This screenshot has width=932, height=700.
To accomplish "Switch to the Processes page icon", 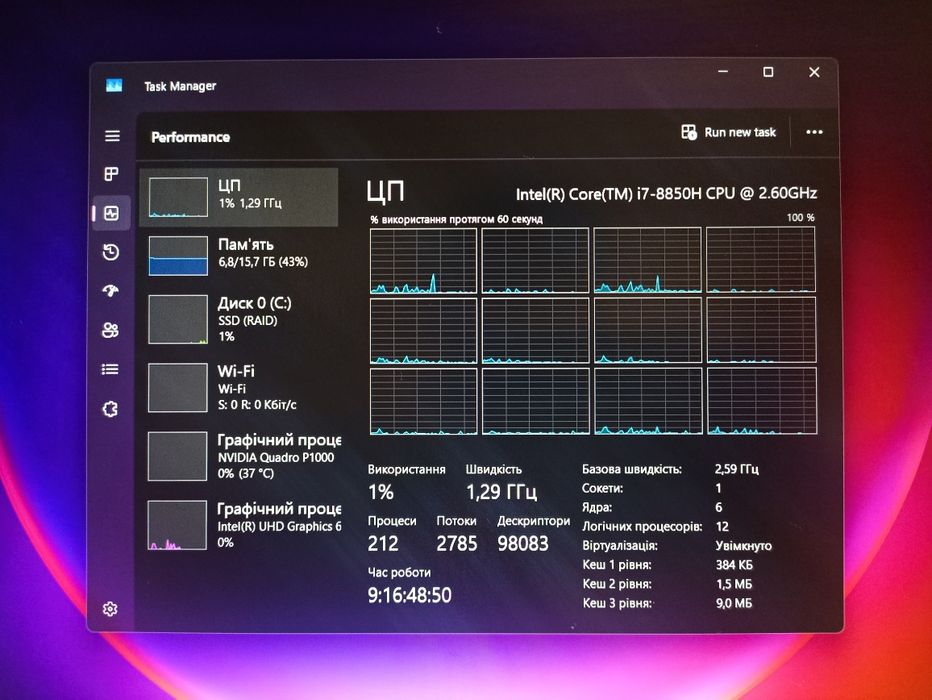I will (x=111, y=174).
